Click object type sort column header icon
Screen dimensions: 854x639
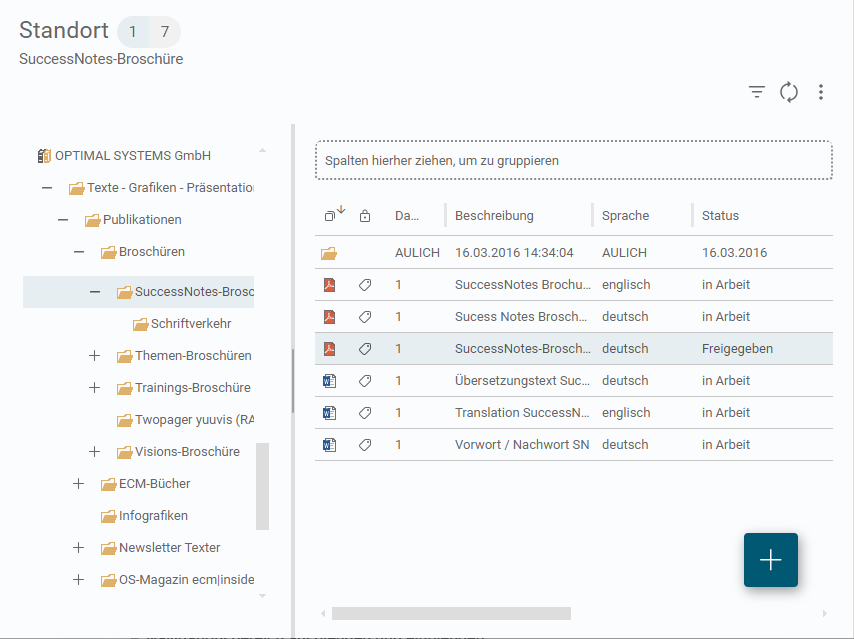pos(333,215)
